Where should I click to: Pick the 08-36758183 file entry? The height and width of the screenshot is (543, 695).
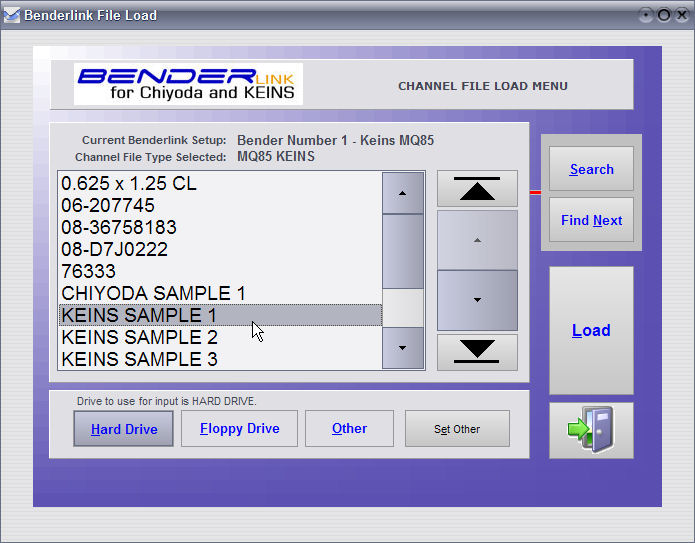pyautogui.click(x=119, y=227)
